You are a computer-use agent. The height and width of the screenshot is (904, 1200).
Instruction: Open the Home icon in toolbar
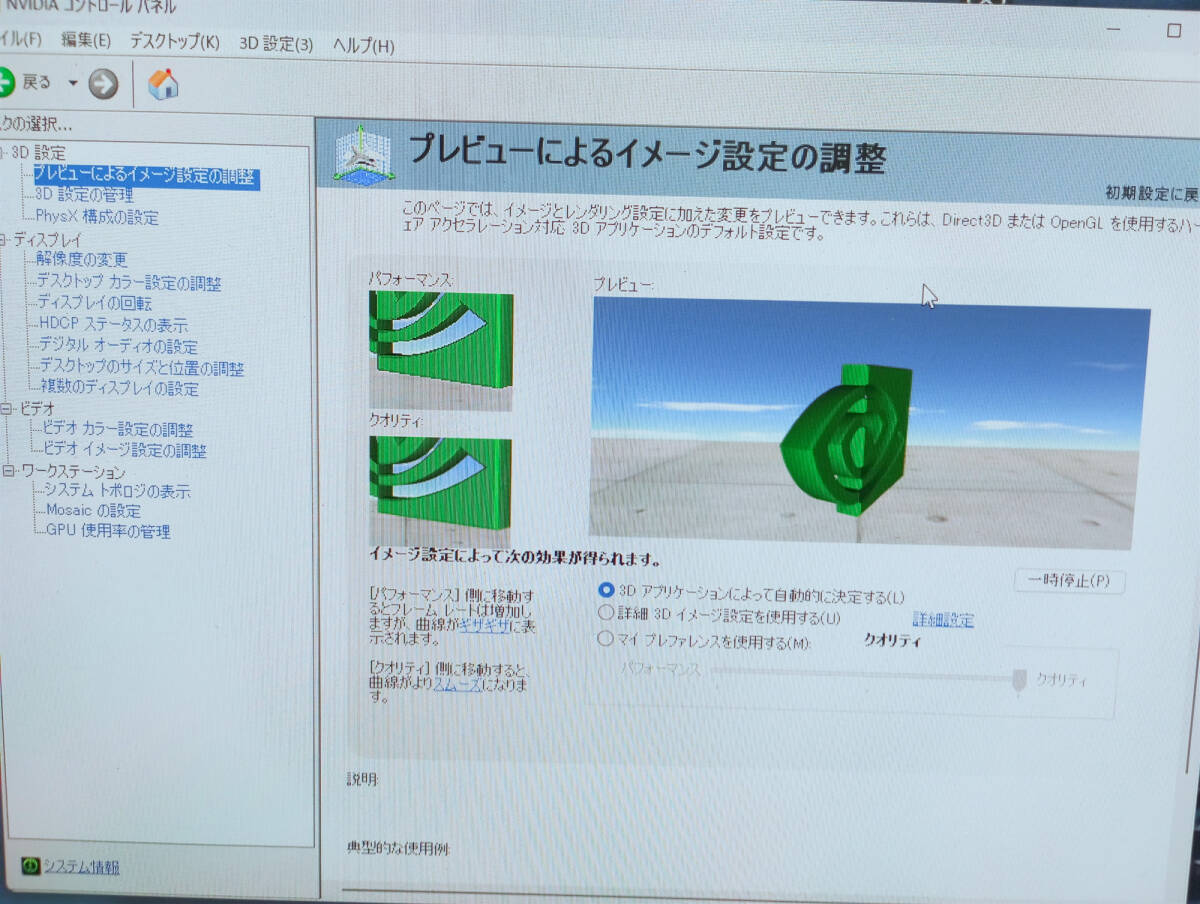pyautogui.click(x=163, y=85)
